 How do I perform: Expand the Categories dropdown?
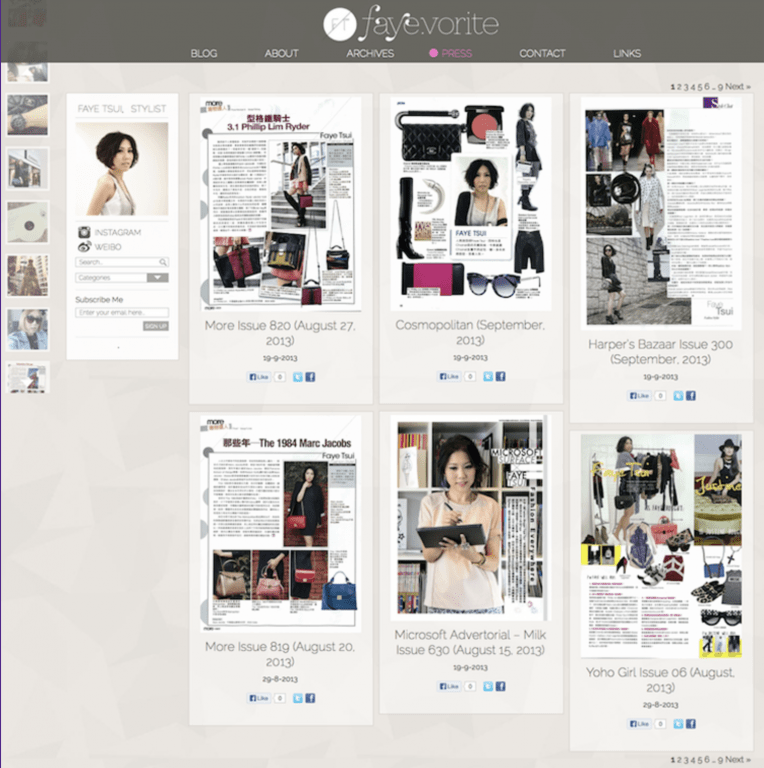tap(122, 278)
